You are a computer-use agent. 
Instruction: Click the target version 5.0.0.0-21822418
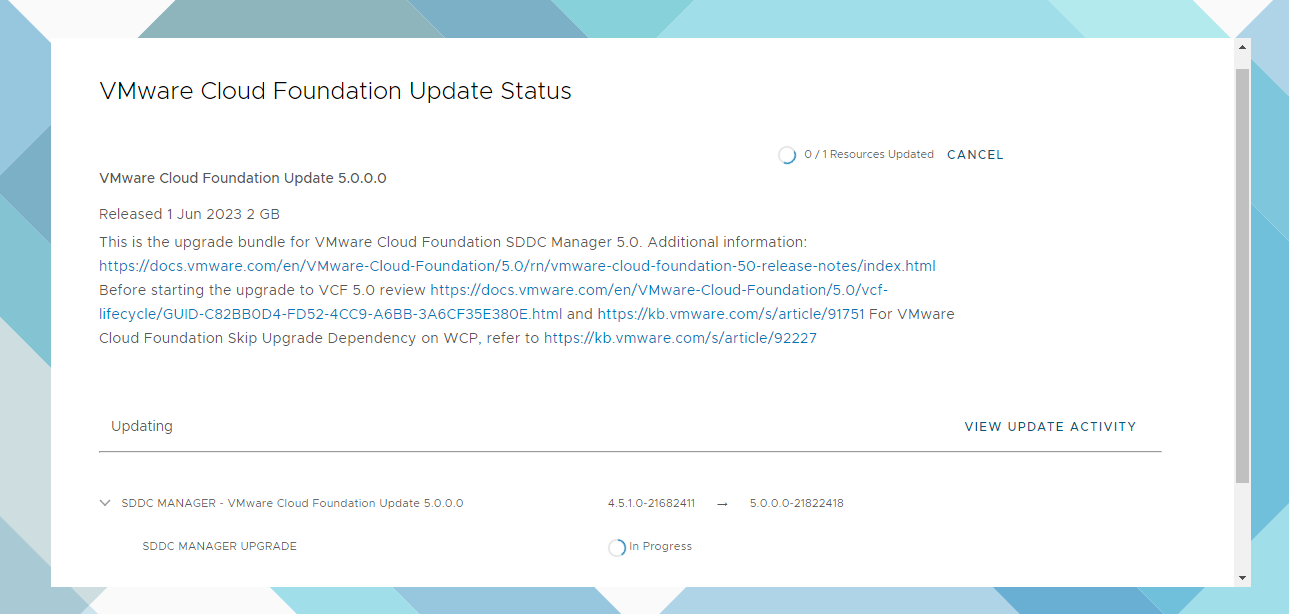pyautogui.click(x=796, y=503)
